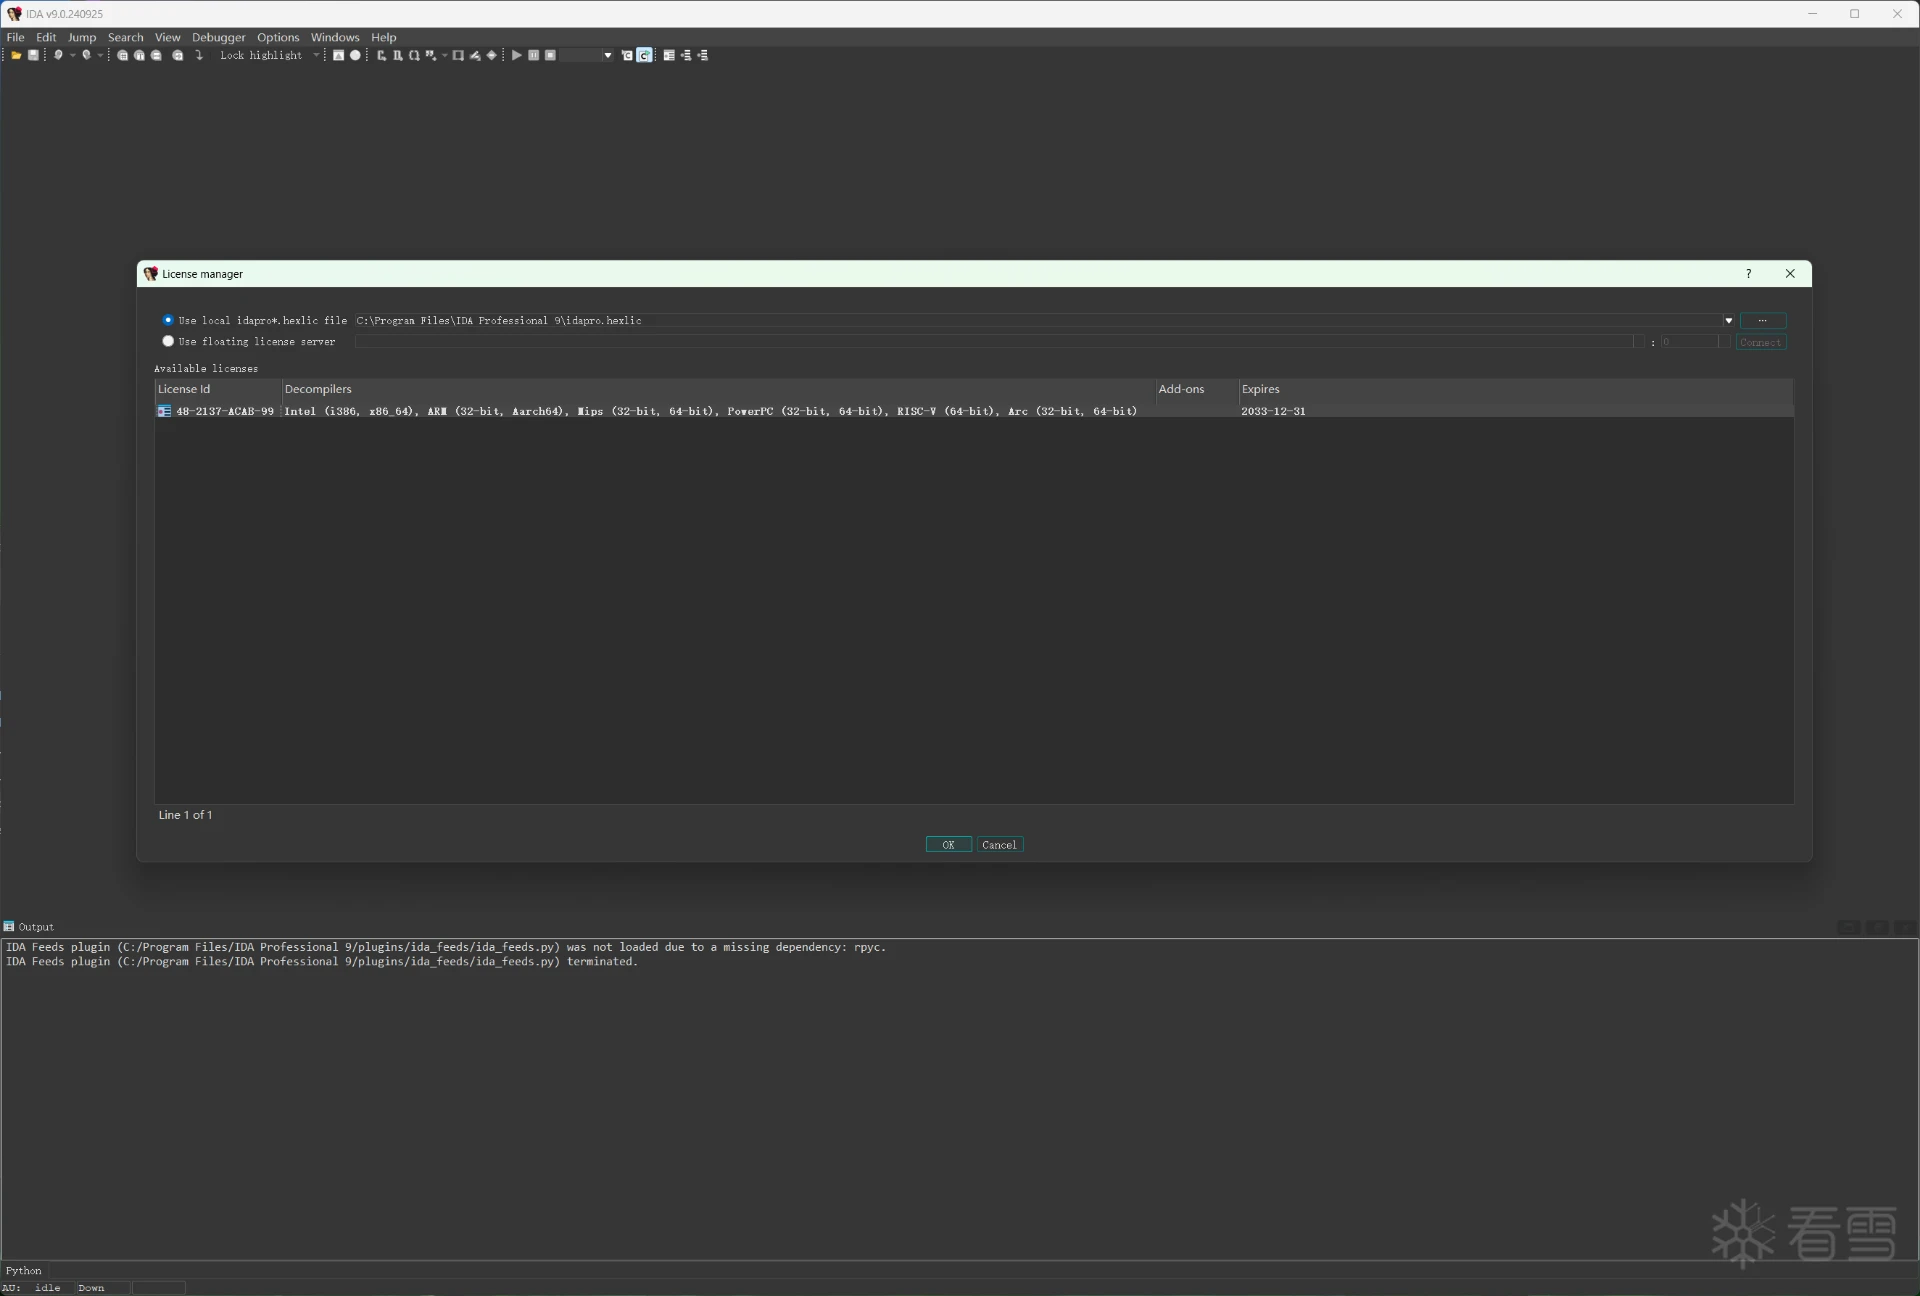Click the save floppy disk icon
The width and height of the screenshot is (1920, 1296).
click(33, 56)
